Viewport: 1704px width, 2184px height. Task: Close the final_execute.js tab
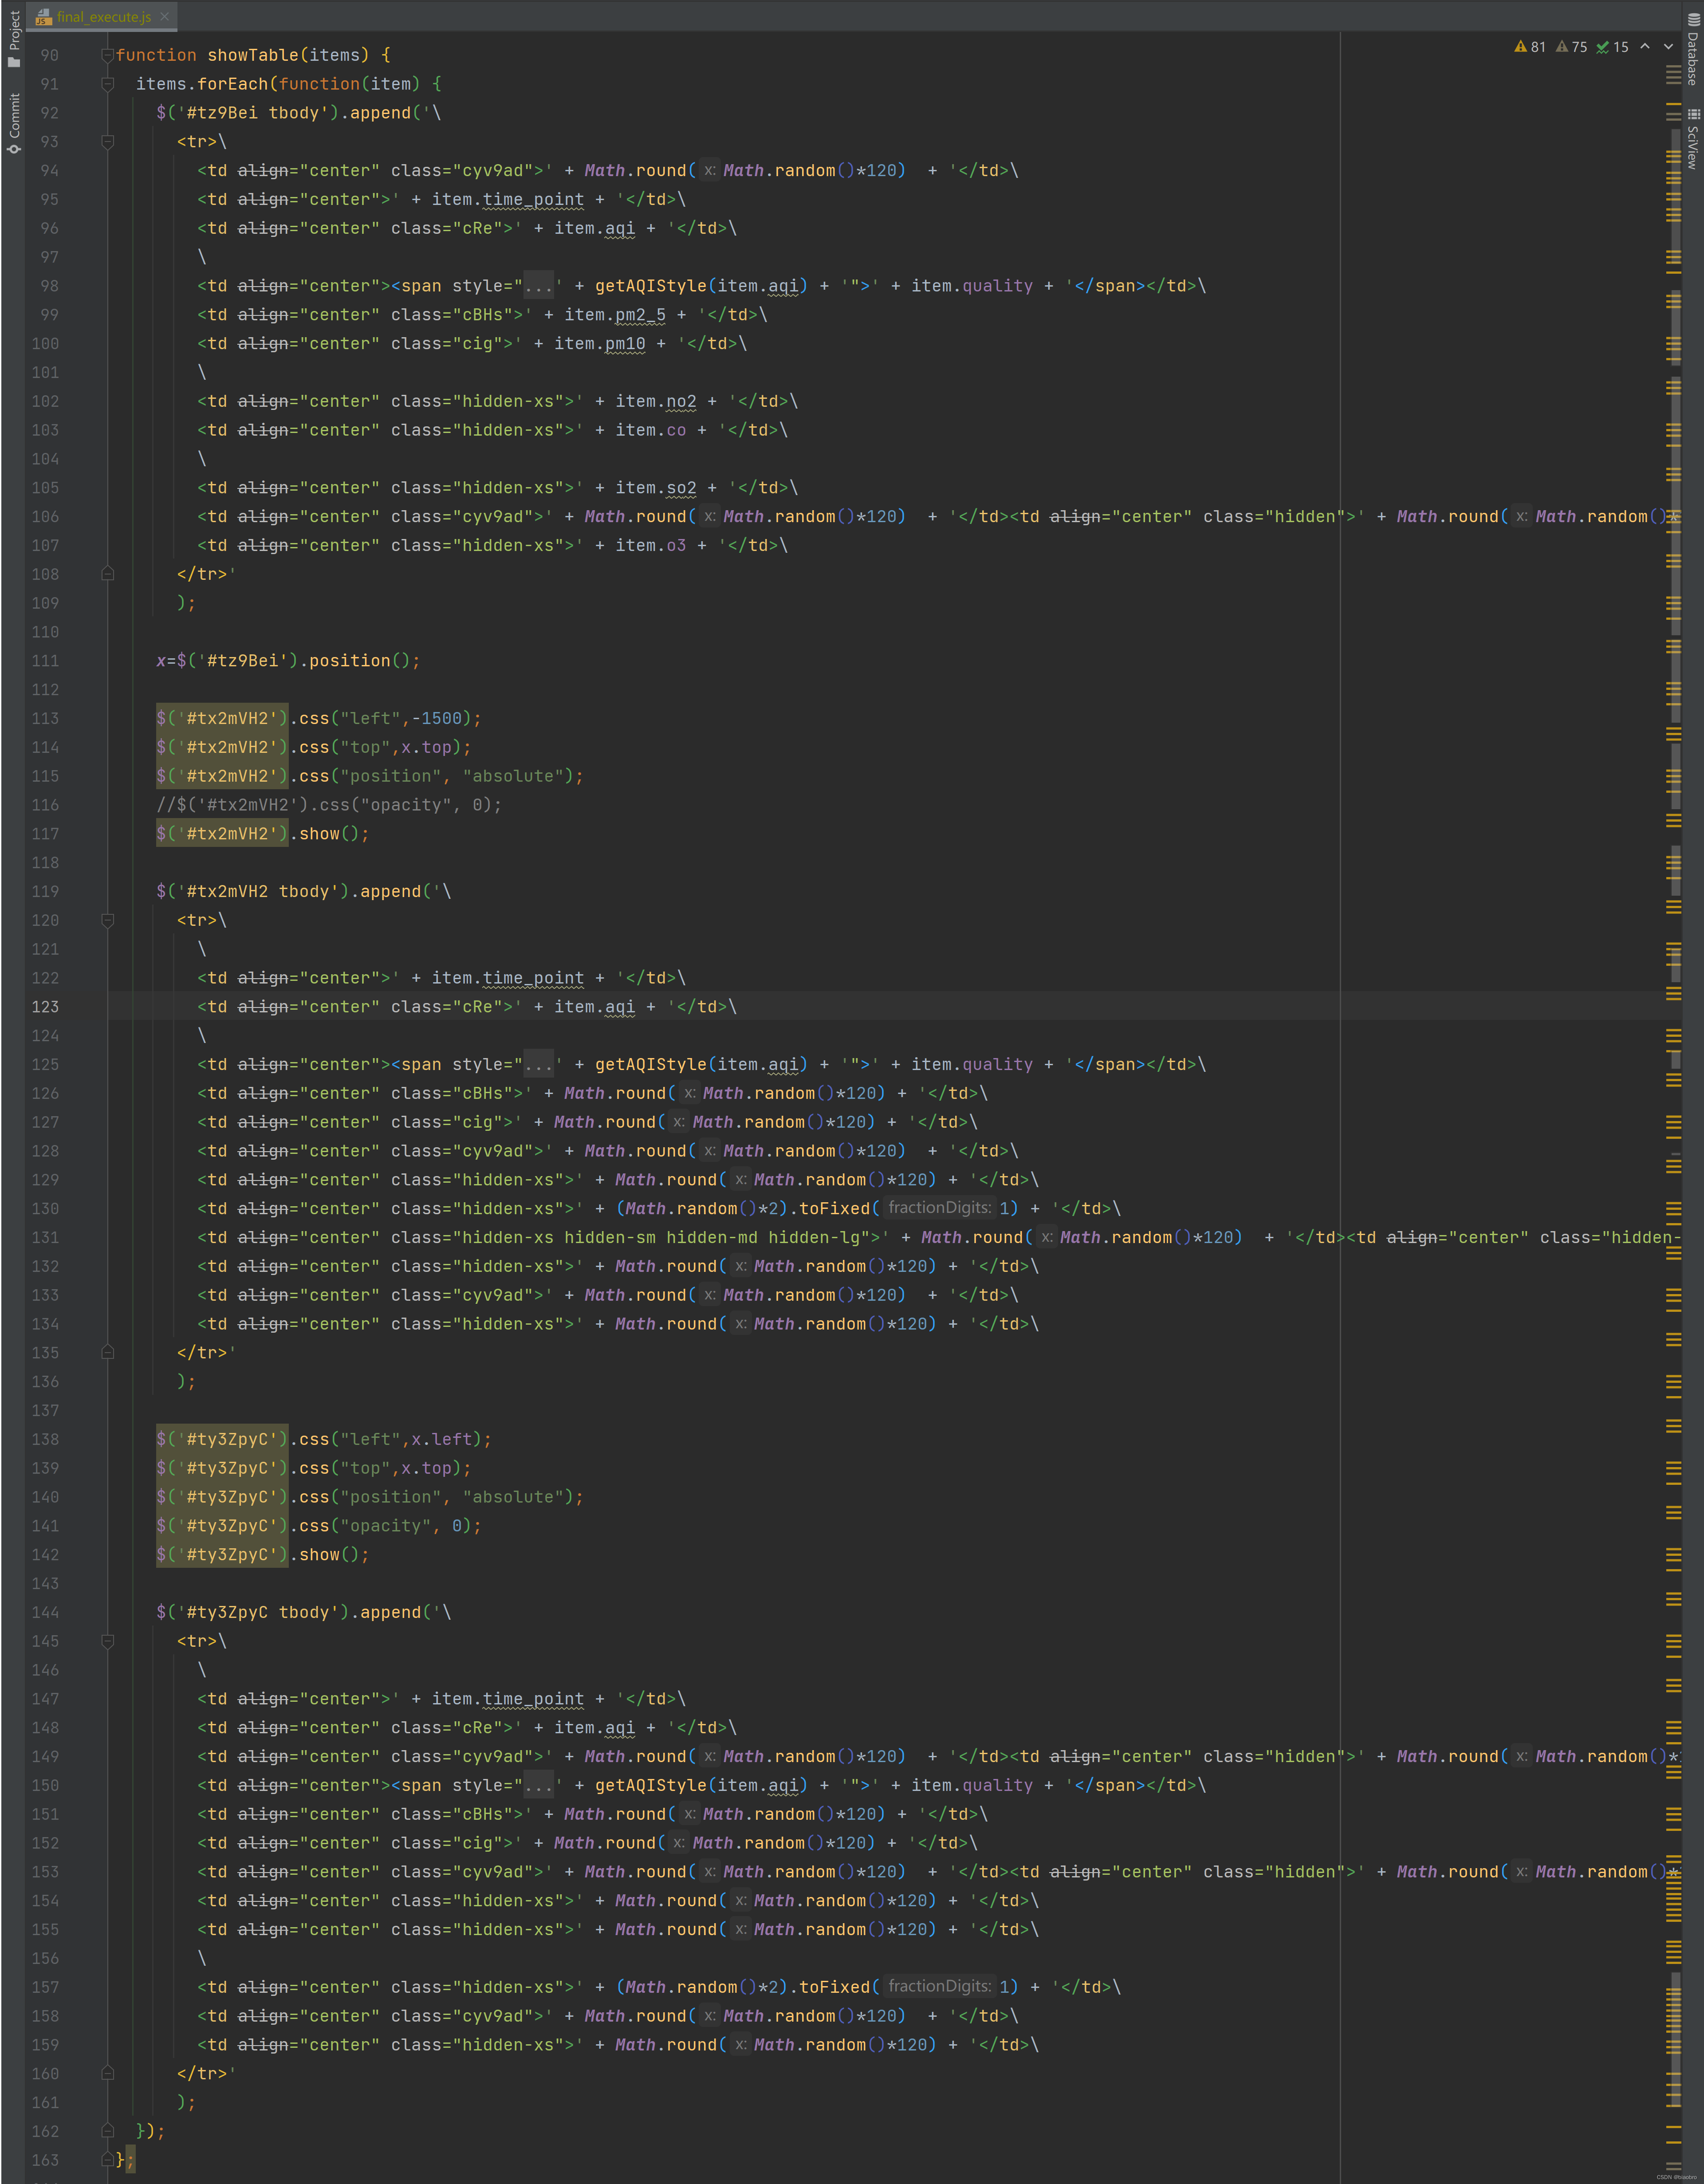pyautogui.click(x=165, y=17)
